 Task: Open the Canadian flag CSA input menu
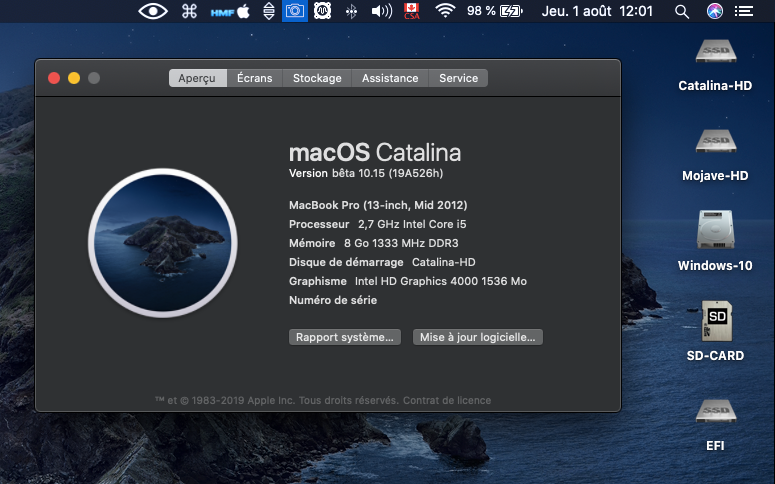[x=412, y=11]
